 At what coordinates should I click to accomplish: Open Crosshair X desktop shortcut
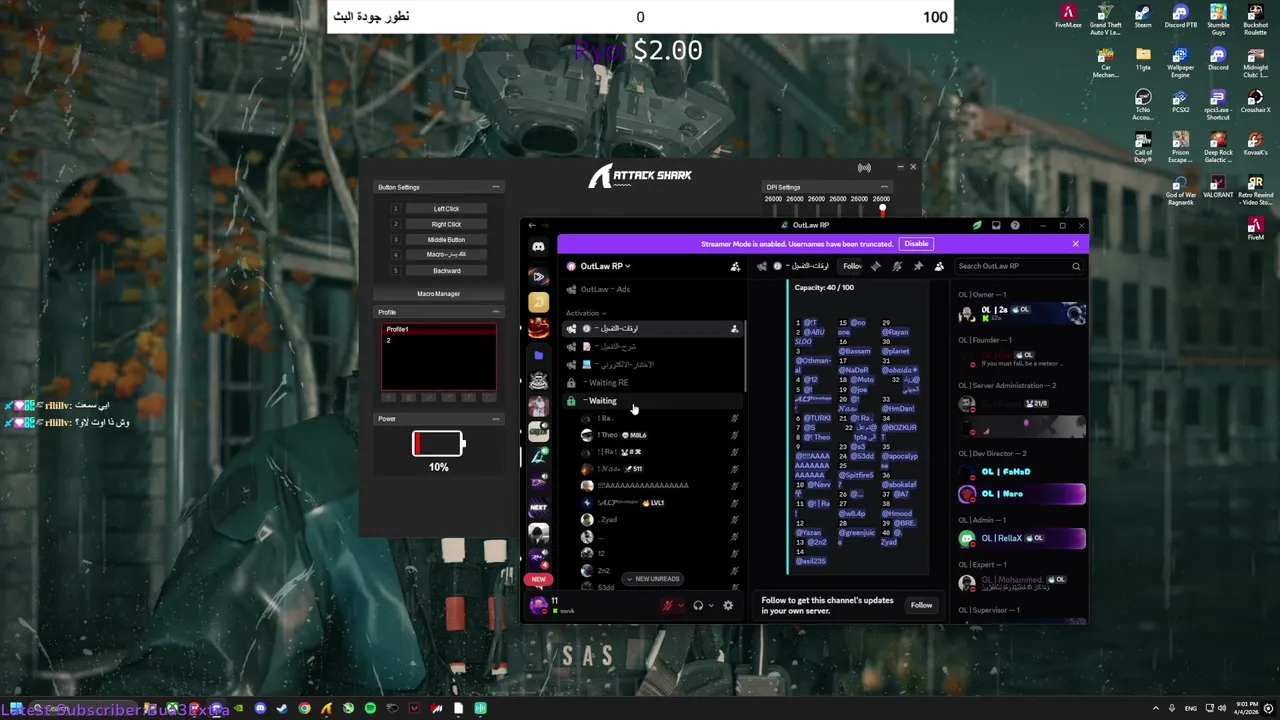pos(1255,102)
